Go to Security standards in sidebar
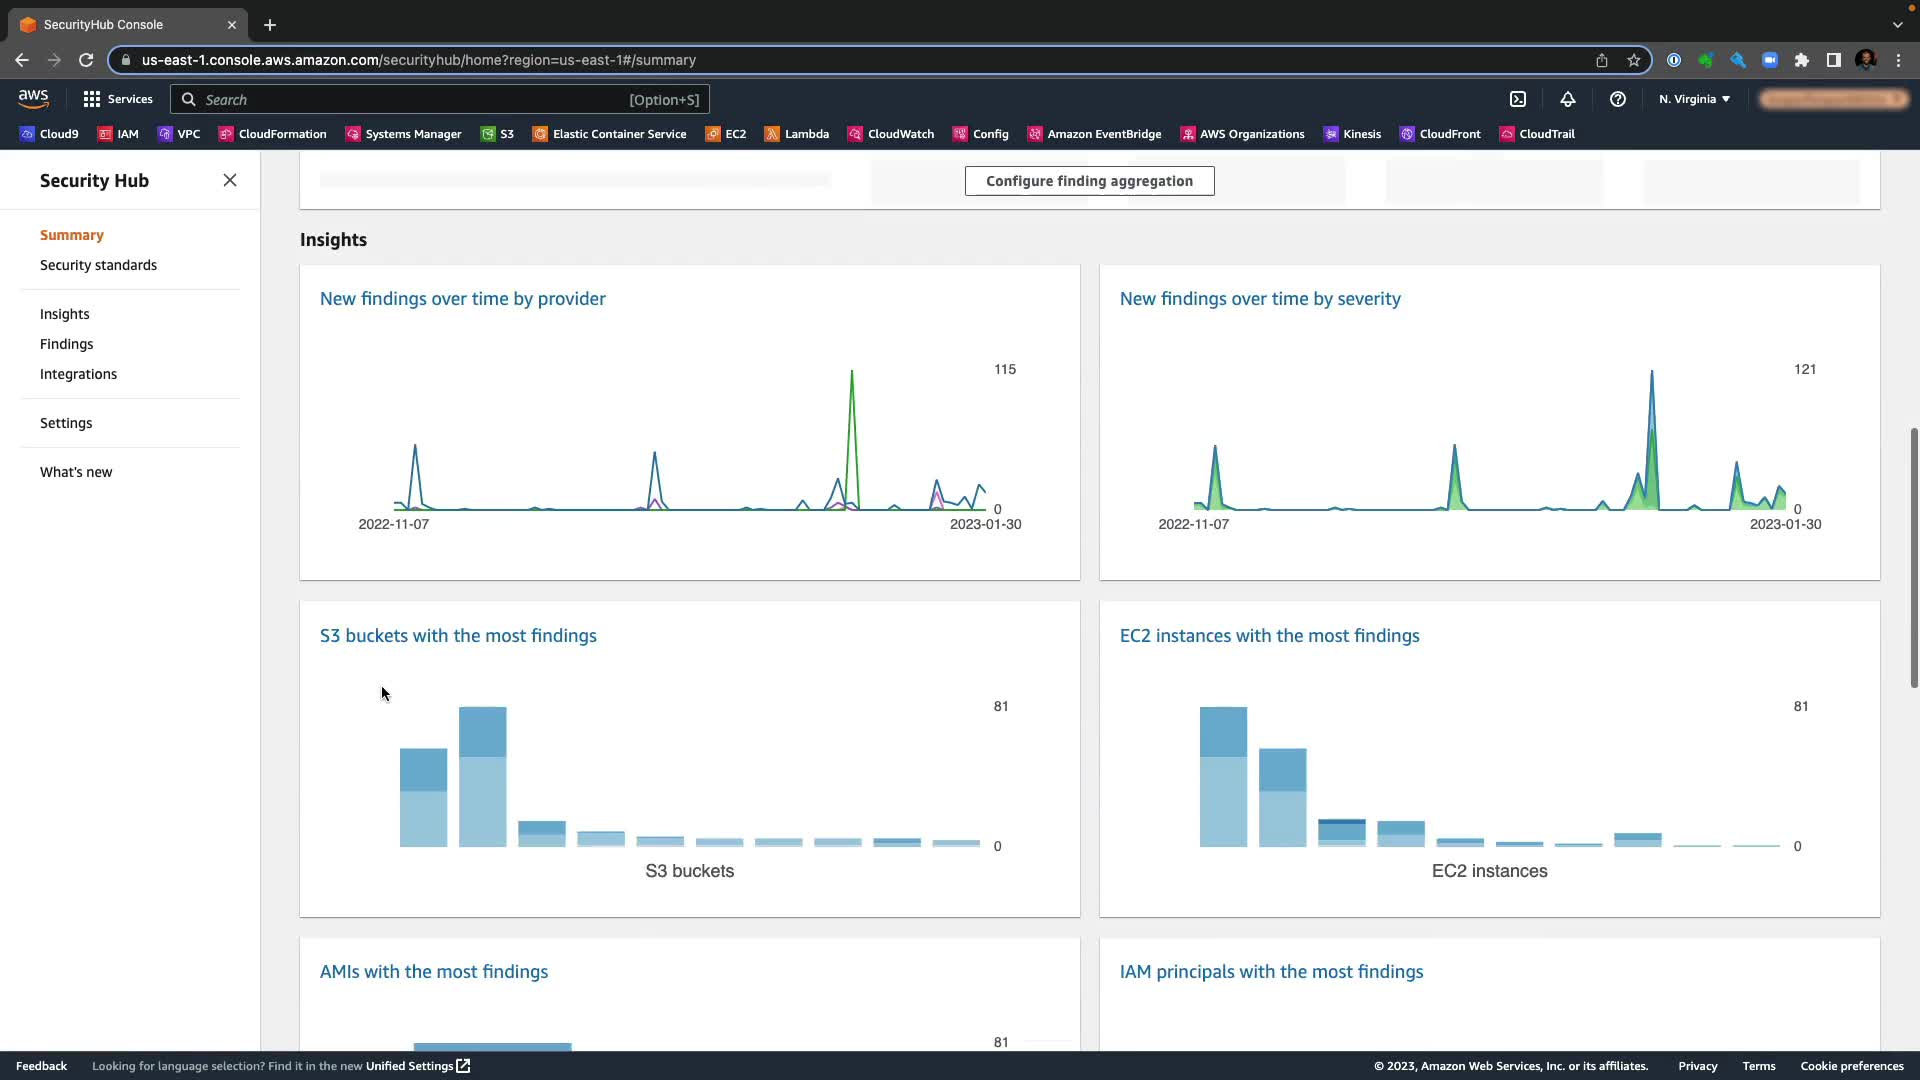Screen dimensions: 1920x1080 [98, 265]
